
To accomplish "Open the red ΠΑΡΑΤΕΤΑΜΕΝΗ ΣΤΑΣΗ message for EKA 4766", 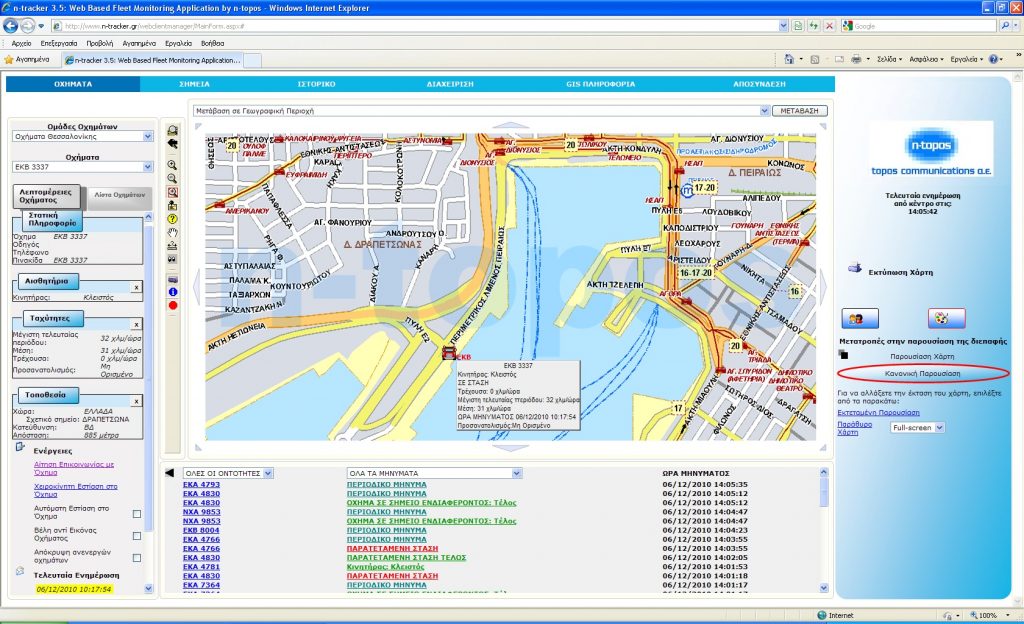I will coord(392,548).
